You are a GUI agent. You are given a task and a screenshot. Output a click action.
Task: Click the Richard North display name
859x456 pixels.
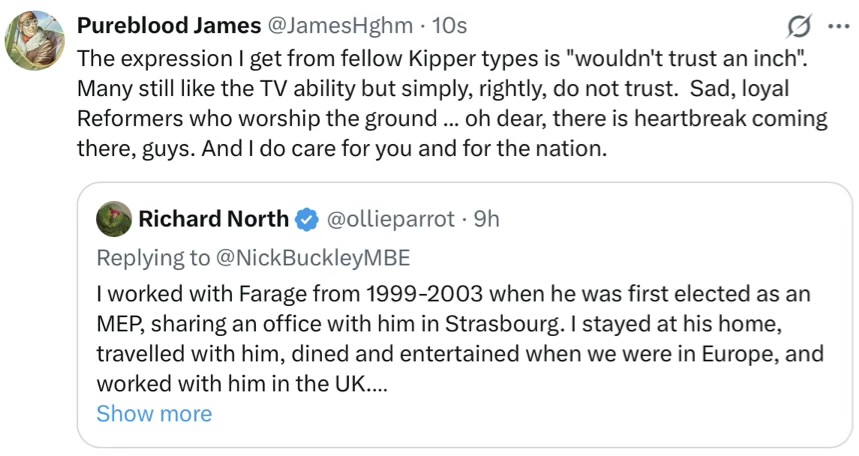(x=213, y=219)
